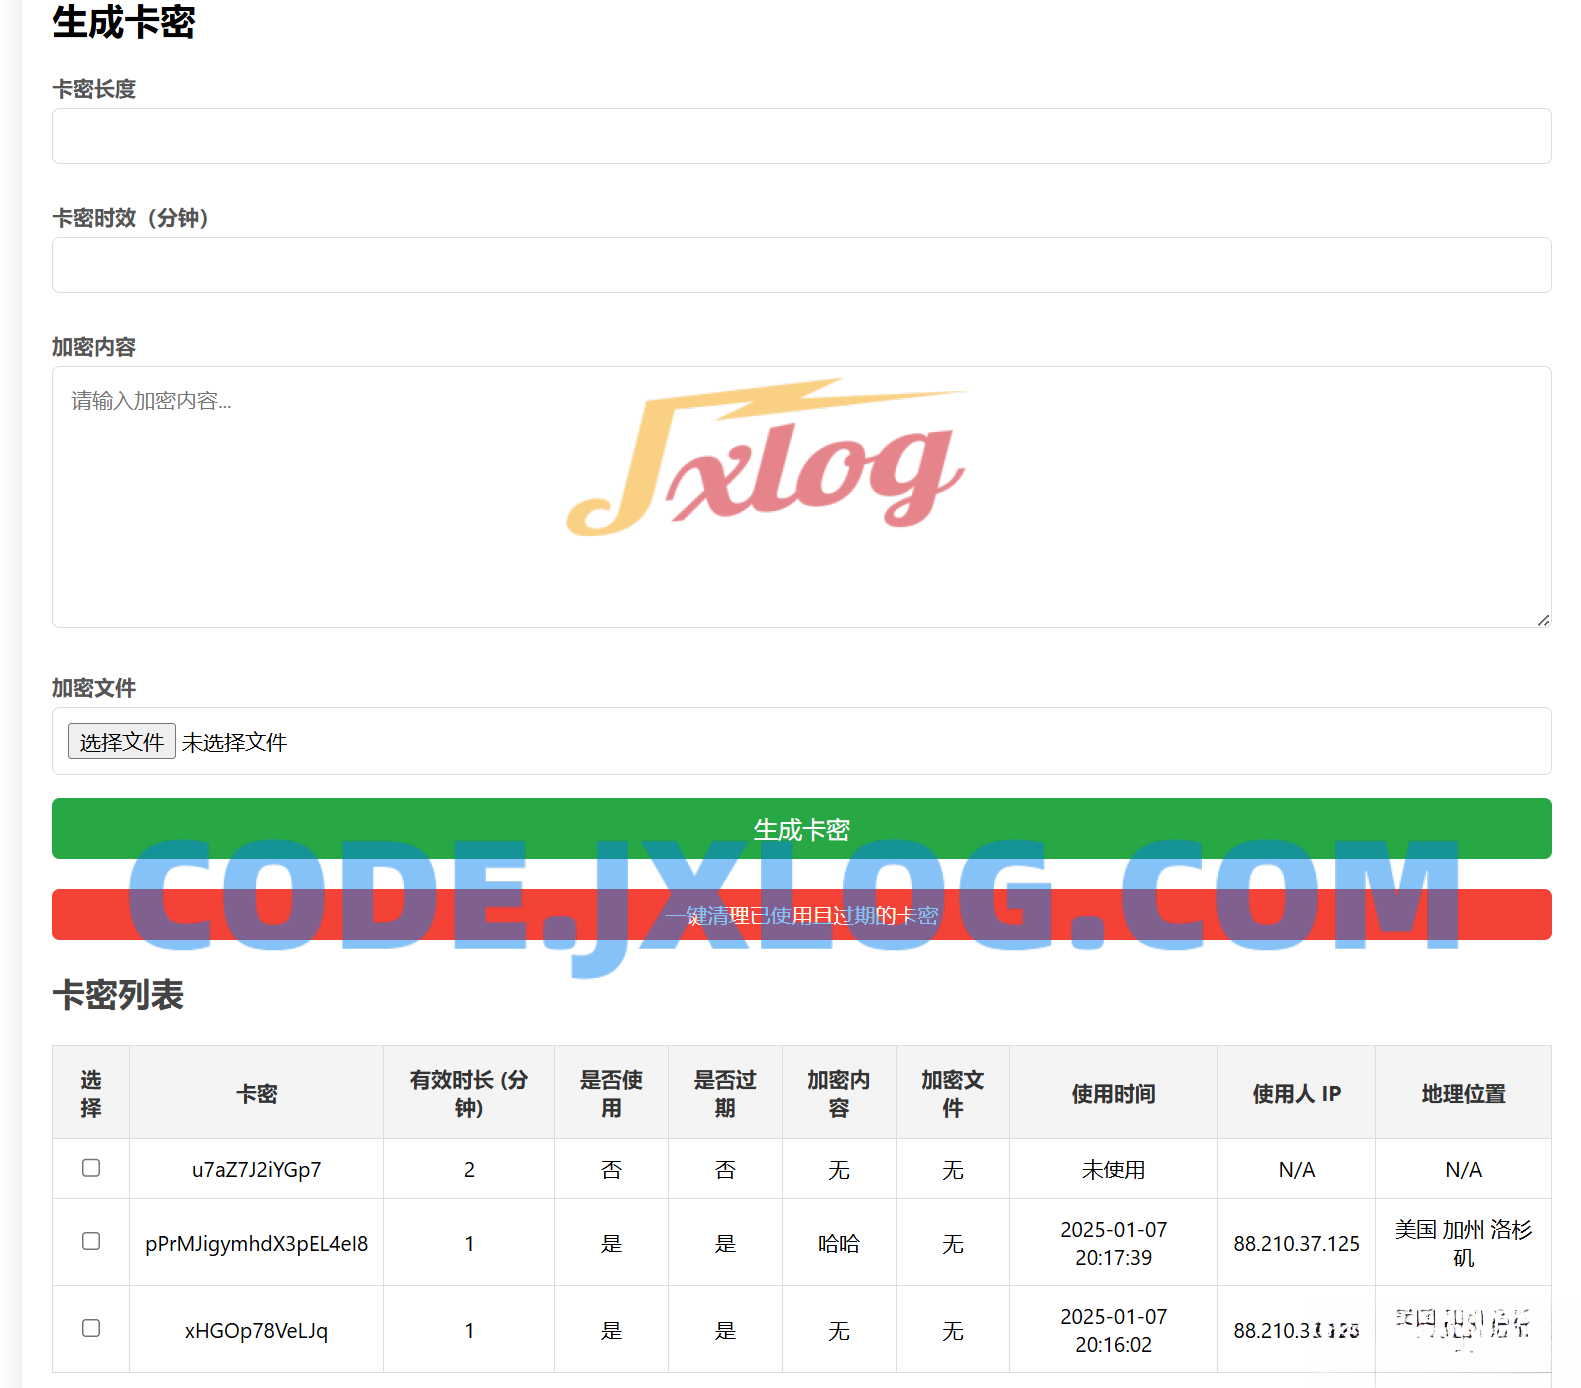
Task: Click the 地理位置 column header
Action: [x=1463, y=1094]
